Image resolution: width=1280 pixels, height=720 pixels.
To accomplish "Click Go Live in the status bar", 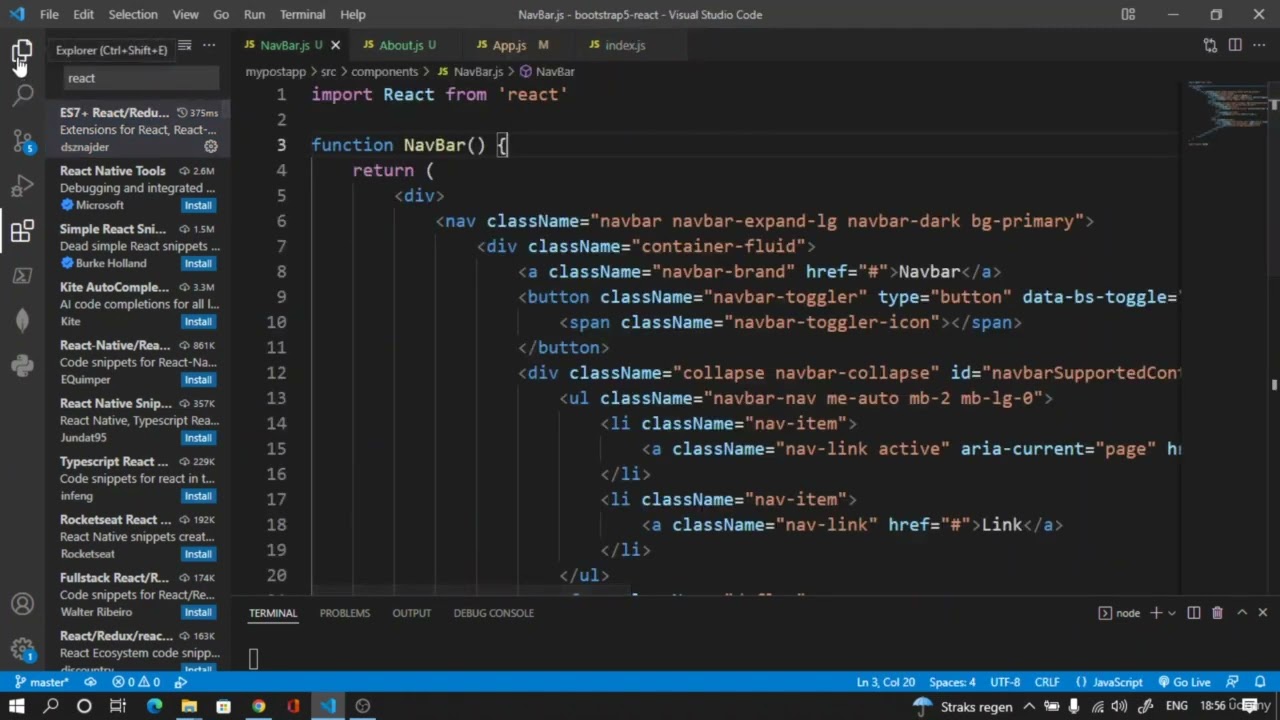I will coord(1184,682).
